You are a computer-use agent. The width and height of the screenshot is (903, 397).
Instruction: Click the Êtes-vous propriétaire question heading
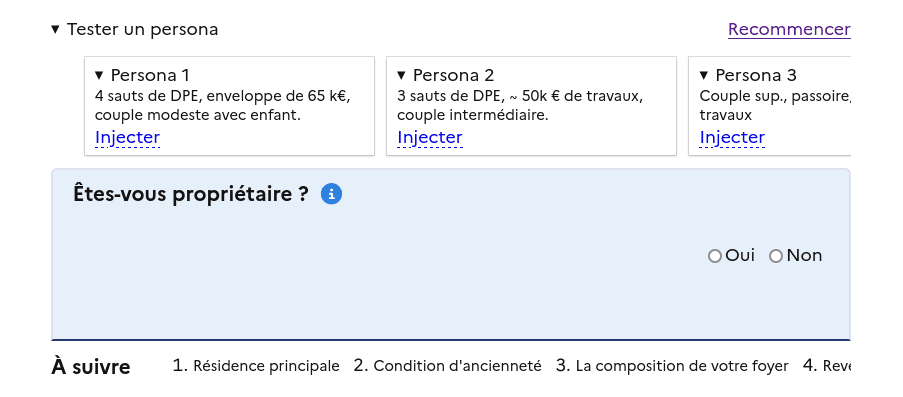point(191,194)
